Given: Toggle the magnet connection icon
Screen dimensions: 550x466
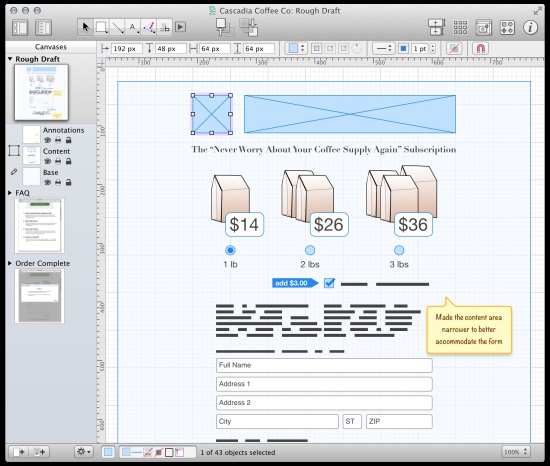Looking at the screenshot, I should [481, 48].
